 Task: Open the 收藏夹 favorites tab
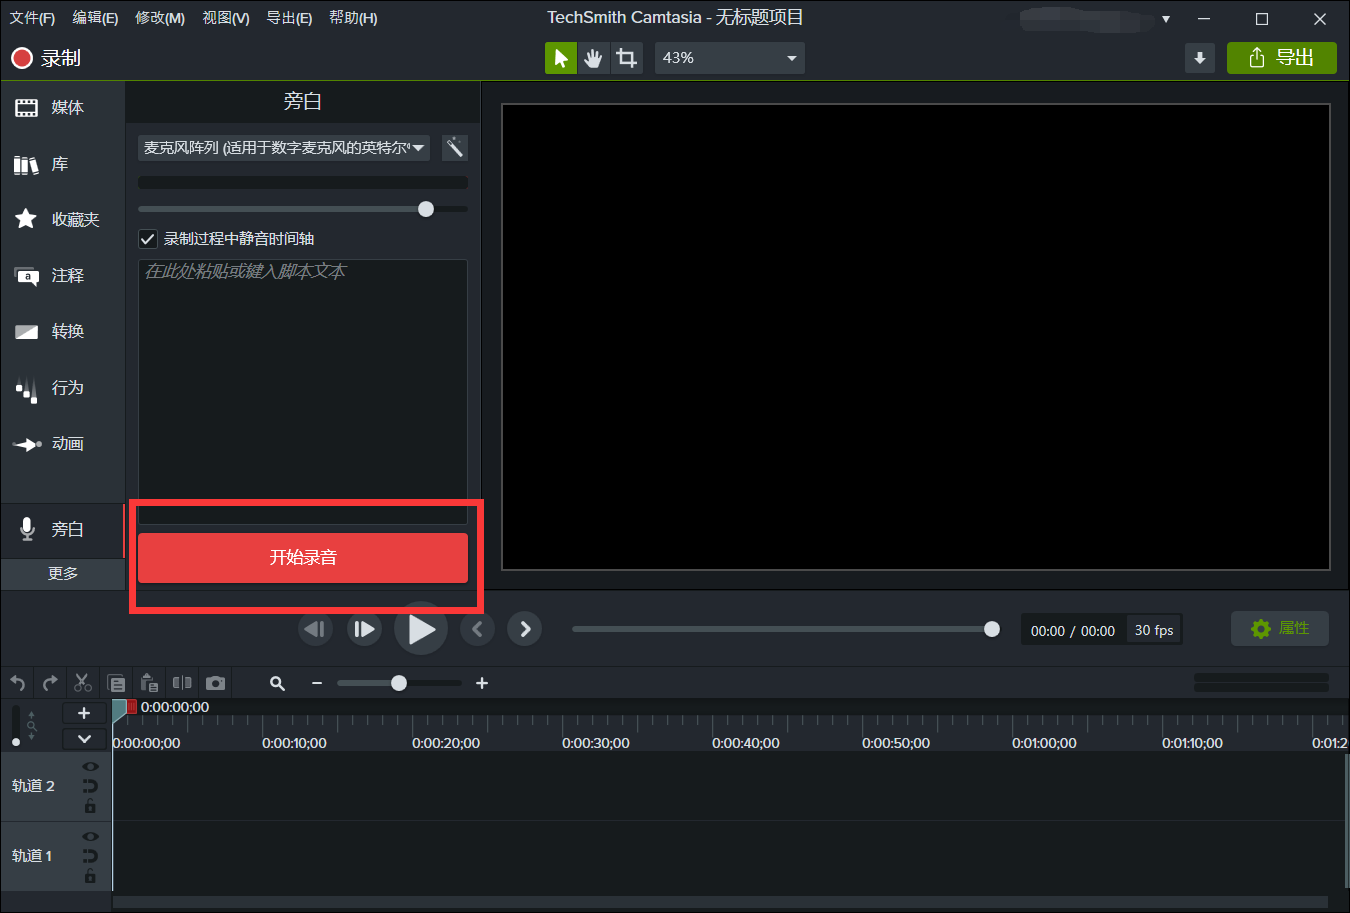click(x=62, y=219)
